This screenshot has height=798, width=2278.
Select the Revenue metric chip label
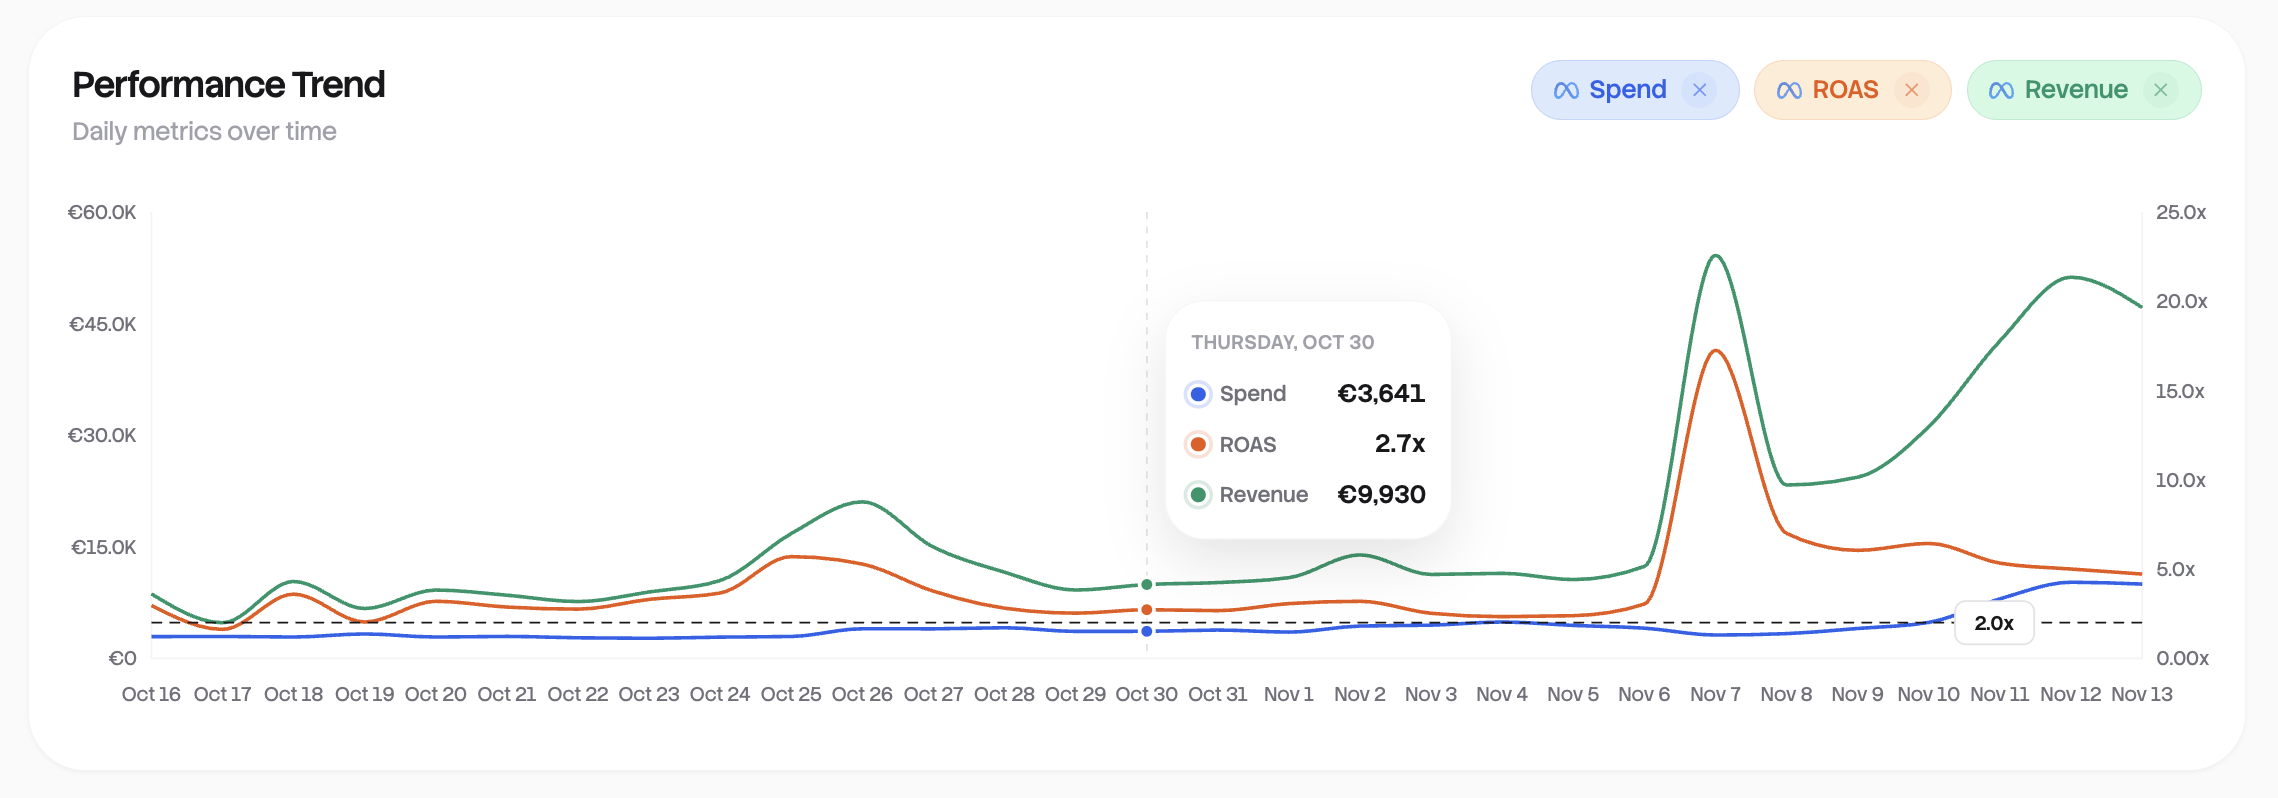click(x=2076, y=90)
